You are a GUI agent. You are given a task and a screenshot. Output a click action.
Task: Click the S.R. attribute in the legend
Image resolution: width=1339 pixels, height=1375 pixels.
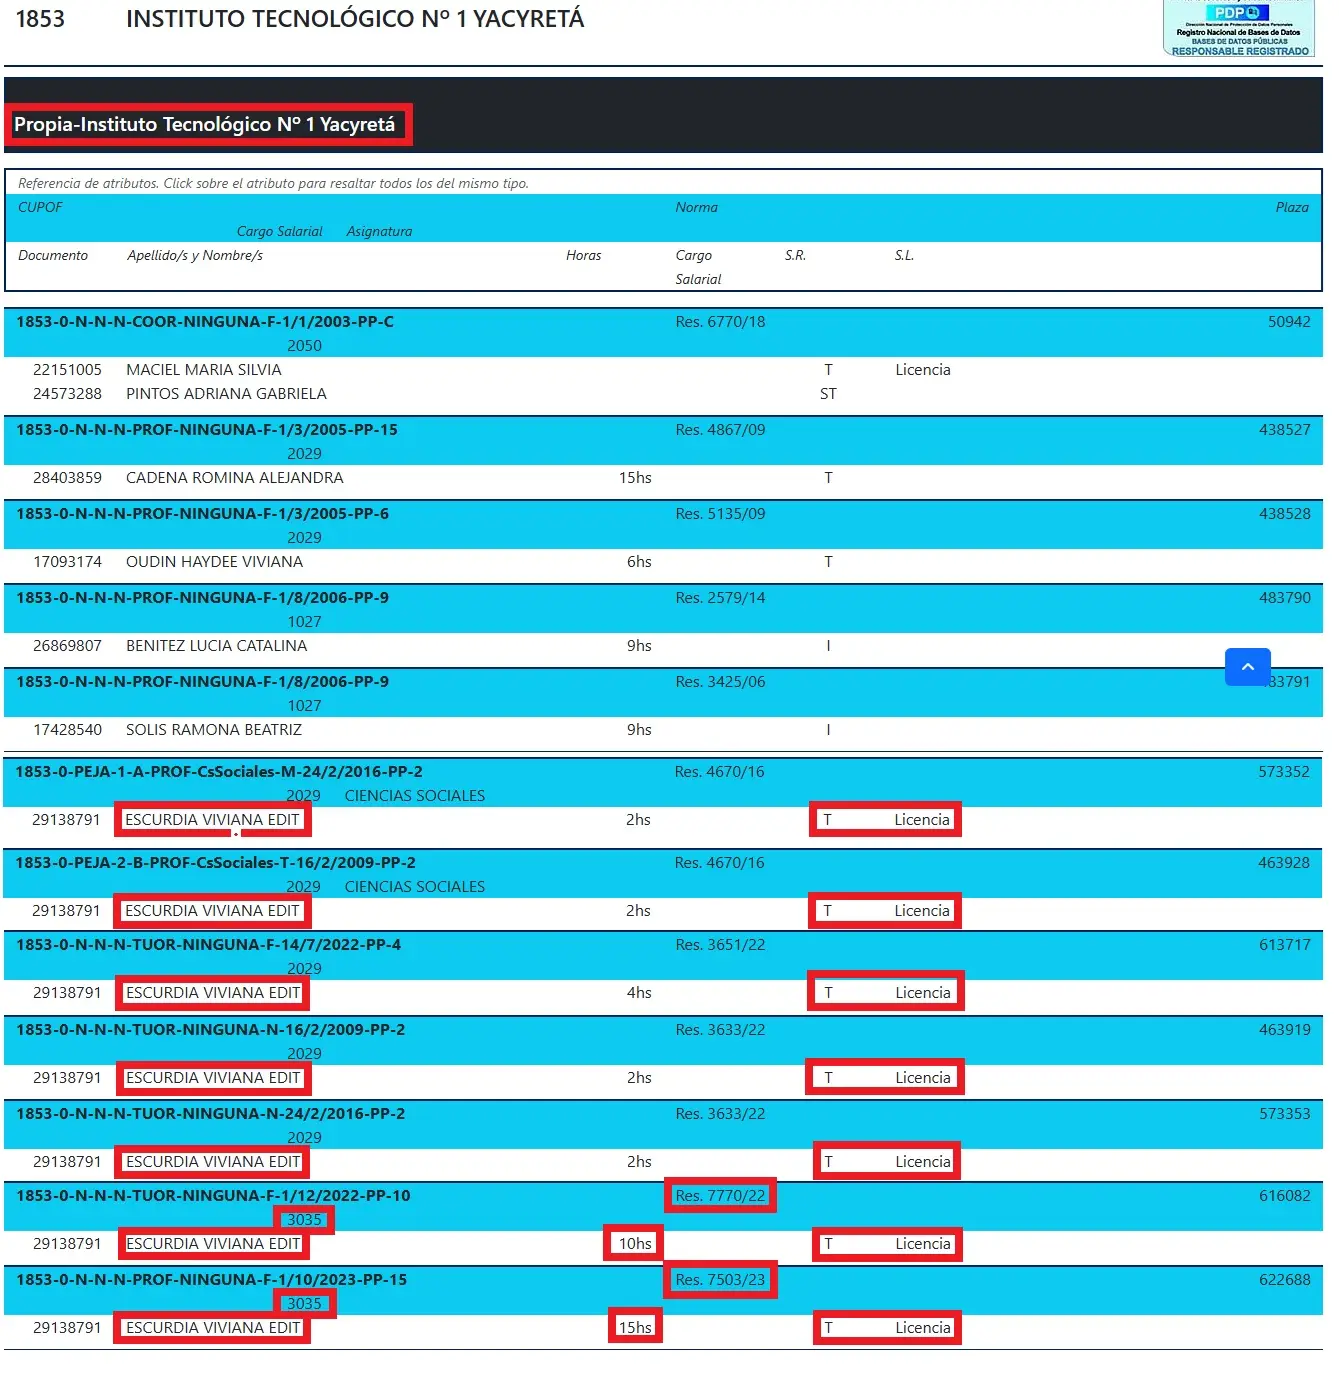pos(795,255)
